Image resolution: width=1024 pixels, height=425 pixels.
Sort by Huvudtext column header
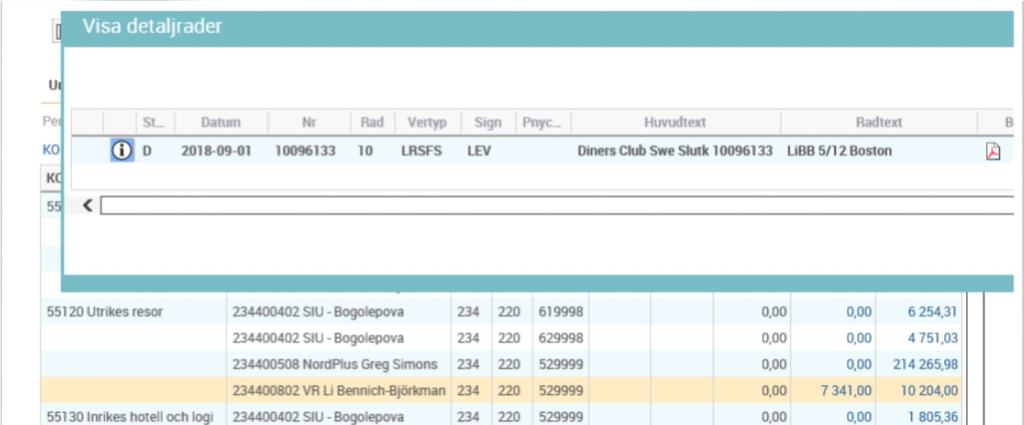pos(675,122)
